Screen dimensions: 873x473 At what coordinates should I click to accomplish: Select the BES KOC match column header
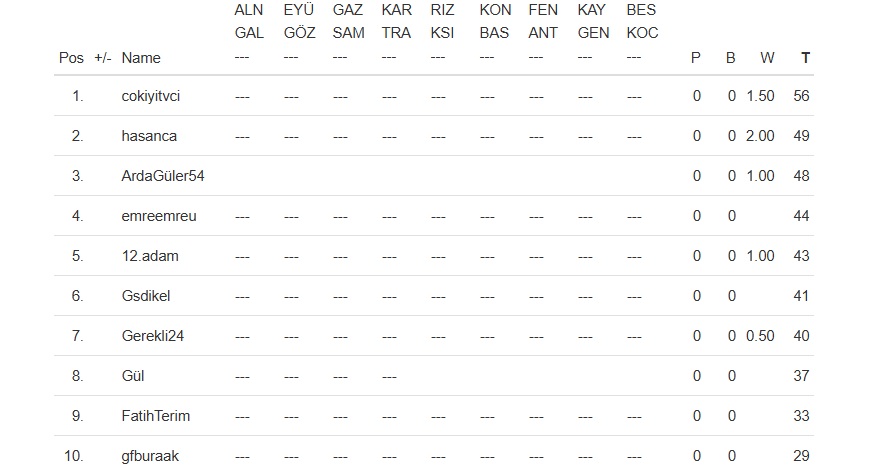coord(642,22)
